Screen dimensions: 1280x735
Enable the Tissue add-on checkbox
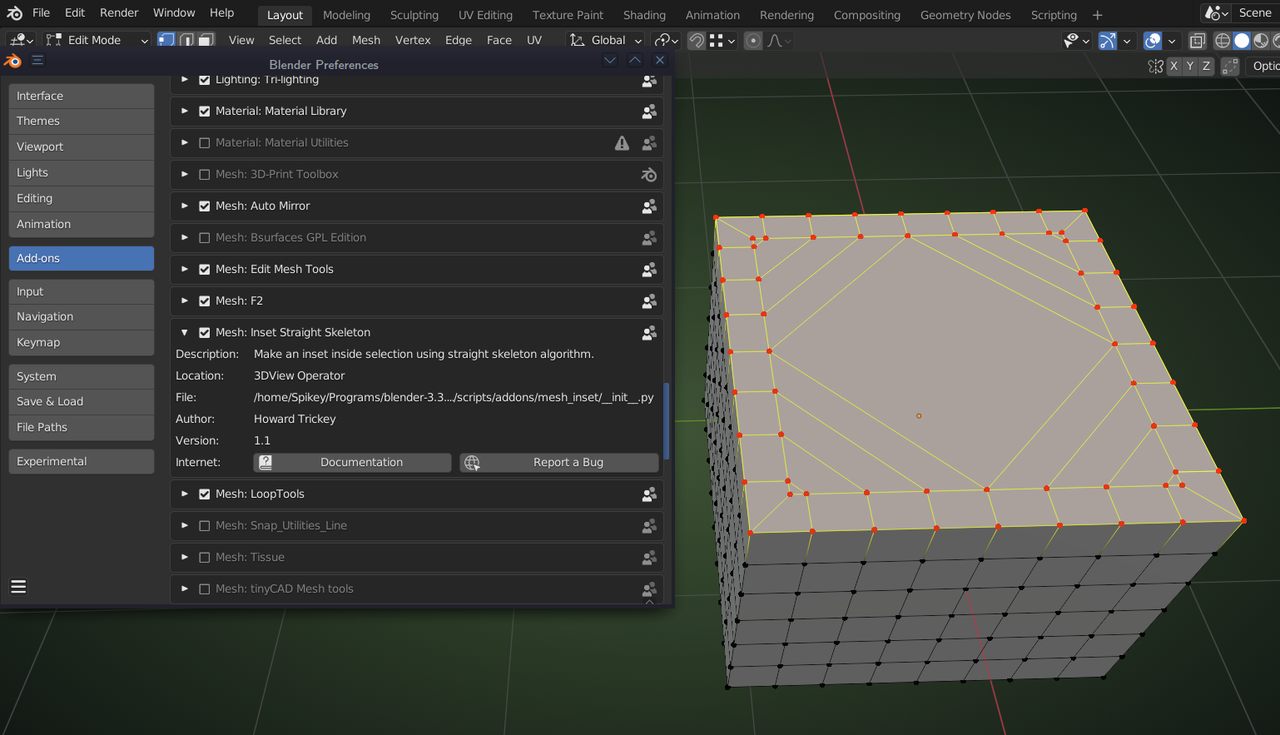coord(205,557)
